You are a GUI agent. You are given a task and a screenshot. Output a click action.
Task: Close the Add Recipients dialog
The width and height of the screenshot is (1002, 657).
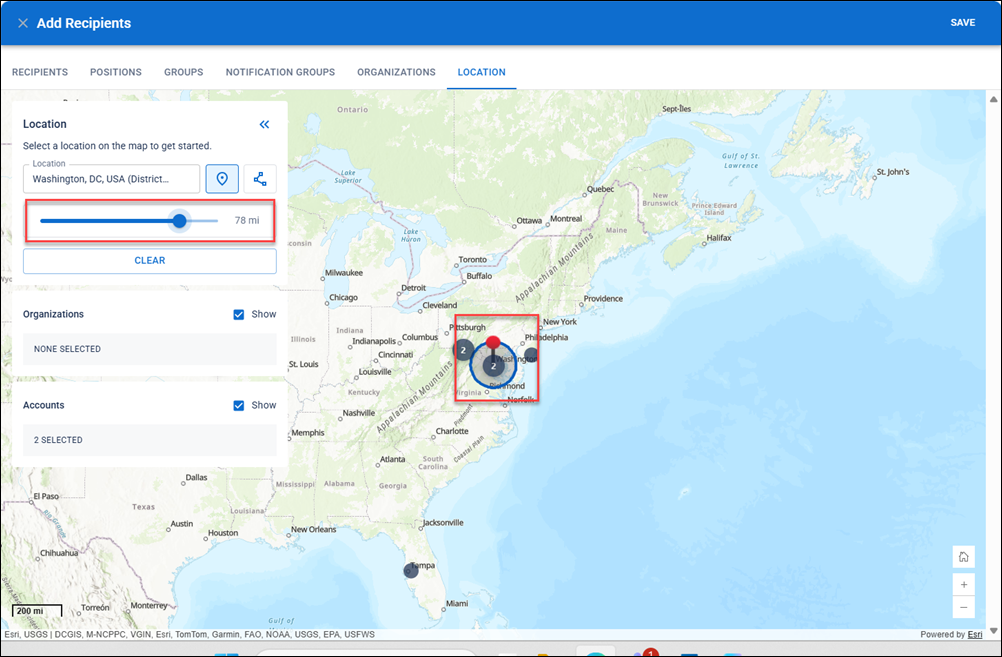pyautogui.click(x=23, y=23)
